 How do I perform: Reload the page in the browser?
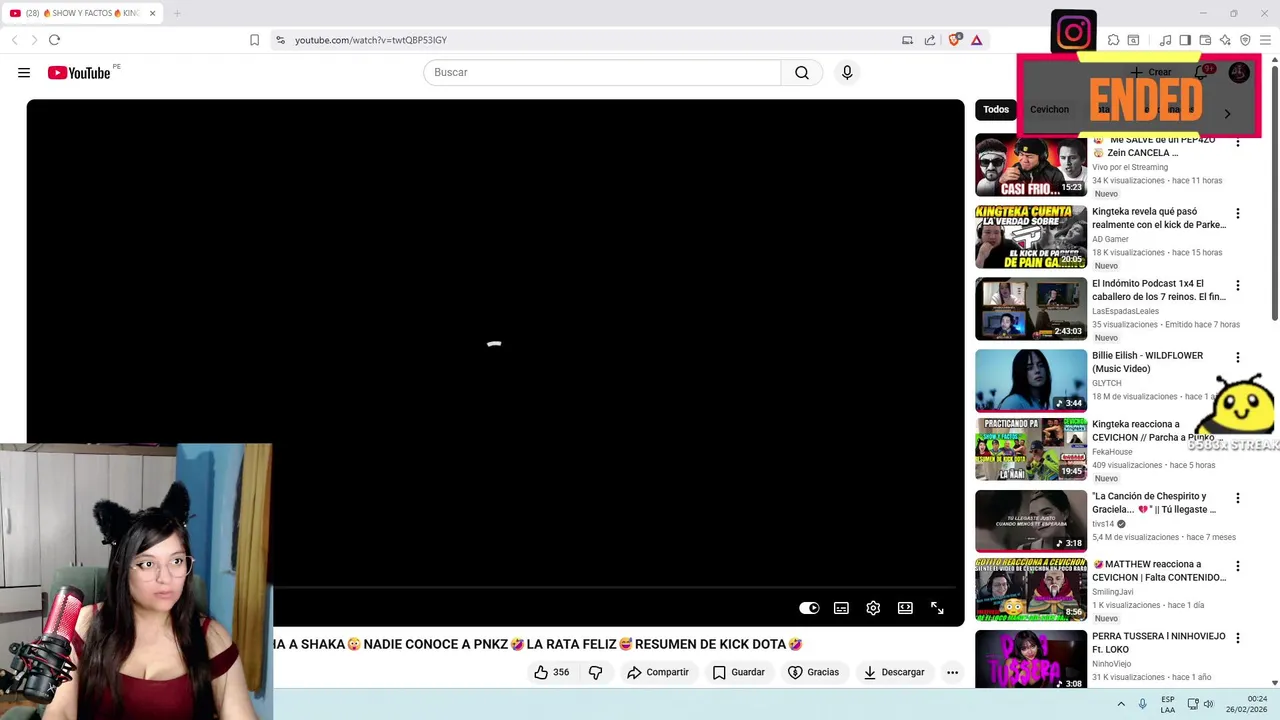click(x=54, y=40)
